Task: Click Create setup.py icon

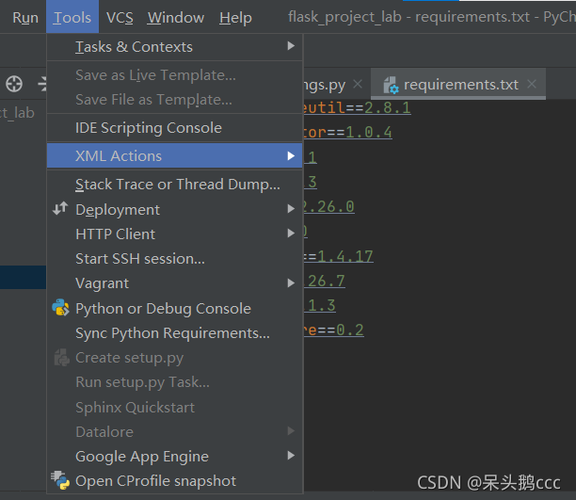Action: coord(61,357)
